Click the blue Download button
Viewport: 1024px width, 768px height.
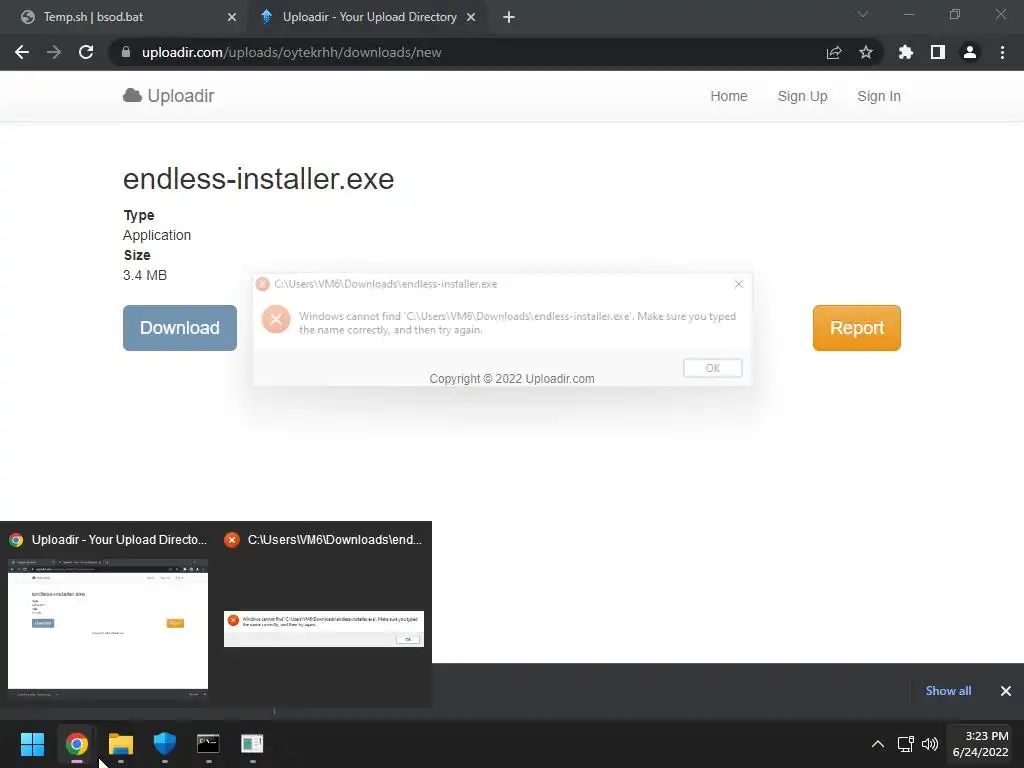180,328
